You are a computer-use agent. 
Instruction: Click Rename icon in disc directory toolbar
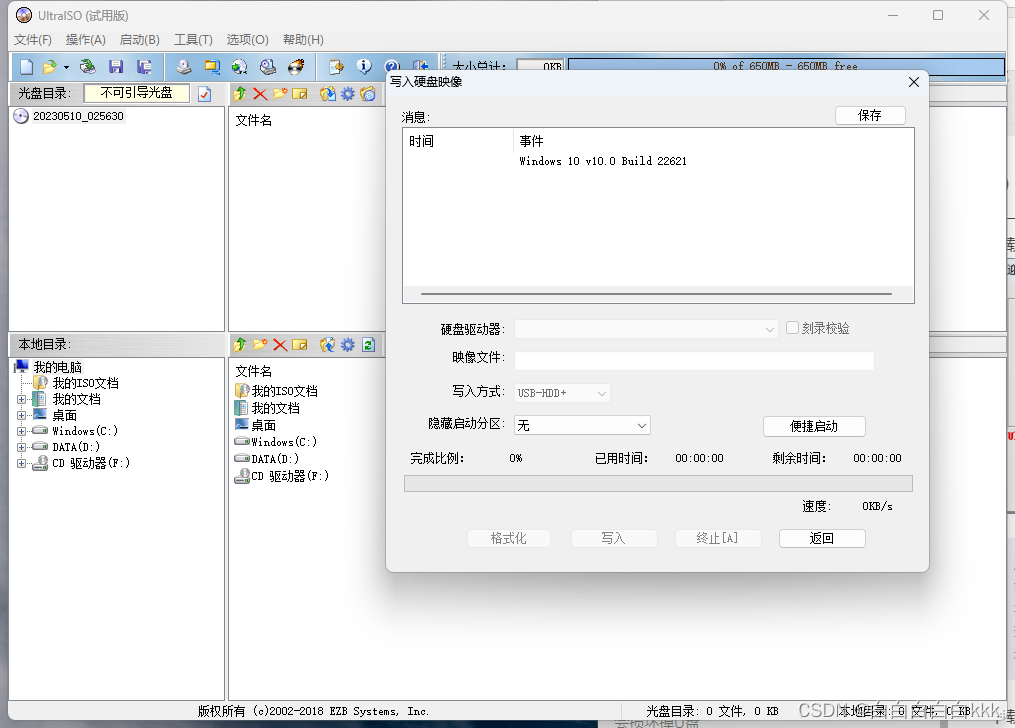(300, 94)
